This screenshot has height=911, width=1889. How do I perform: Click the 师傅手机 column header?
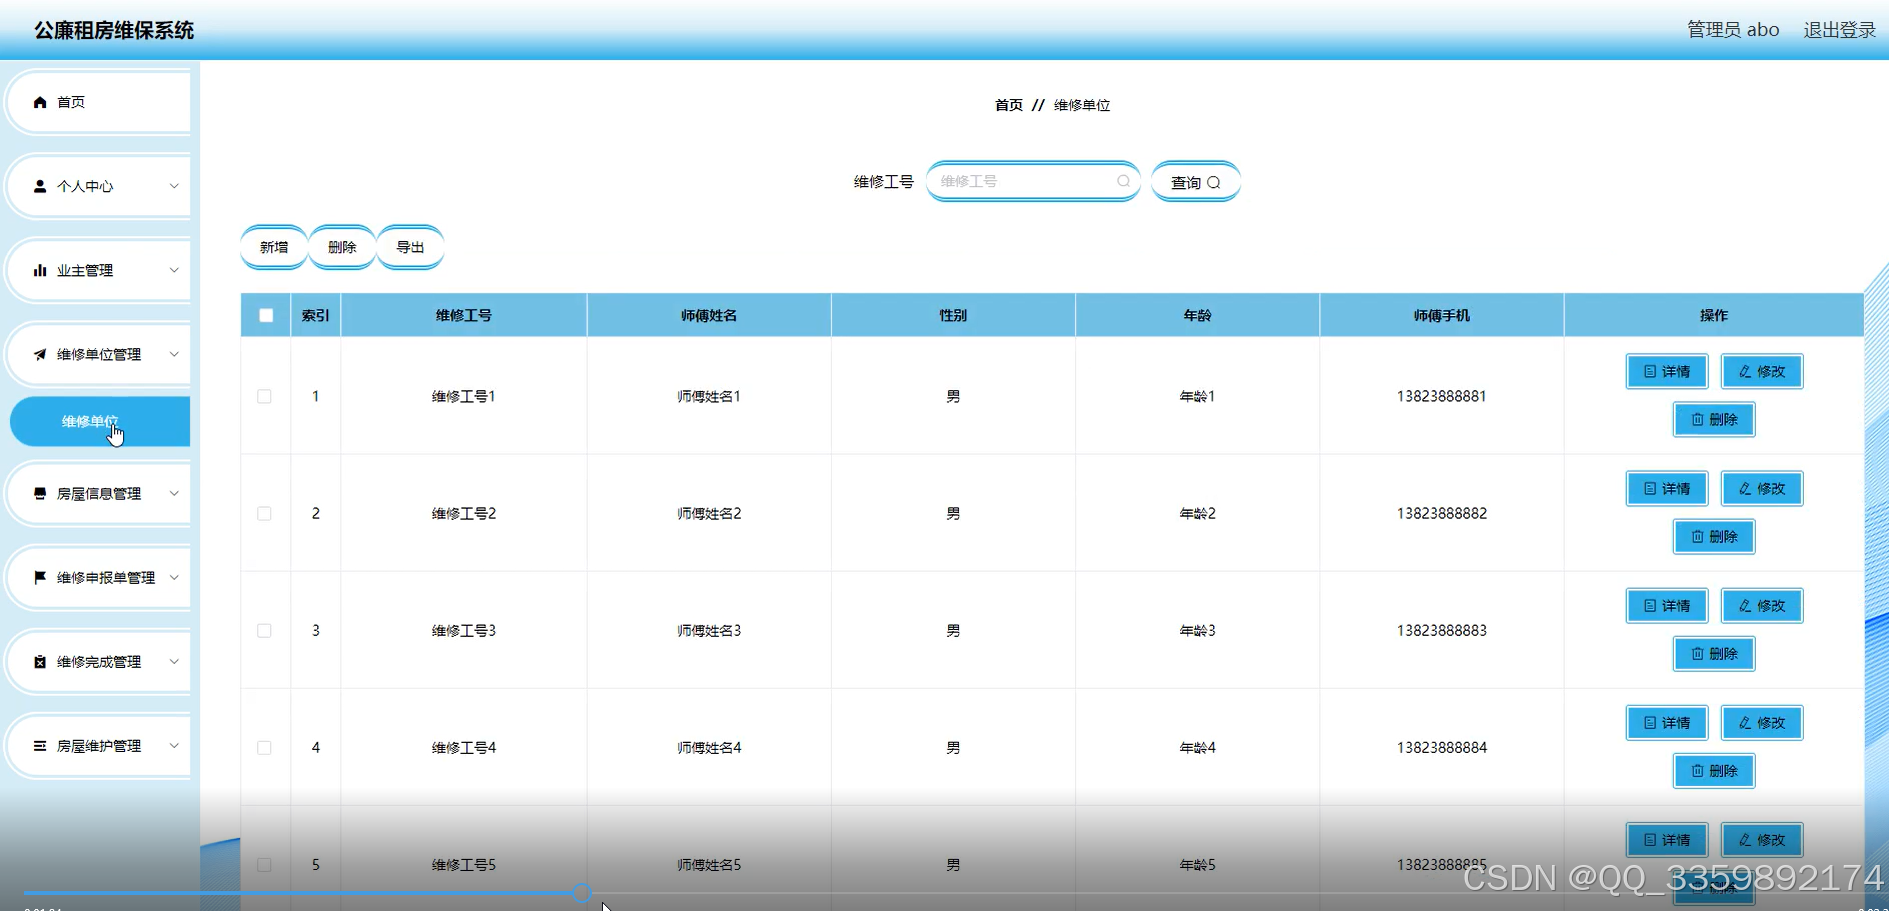1441,315
